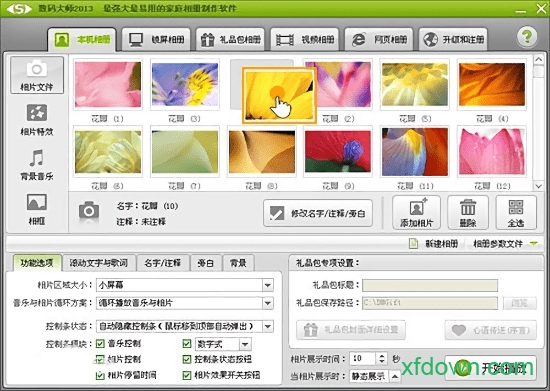The height and width of the screenshot is (391, 550).
Task: Open the 本机相册 tab
Action: 82,40
